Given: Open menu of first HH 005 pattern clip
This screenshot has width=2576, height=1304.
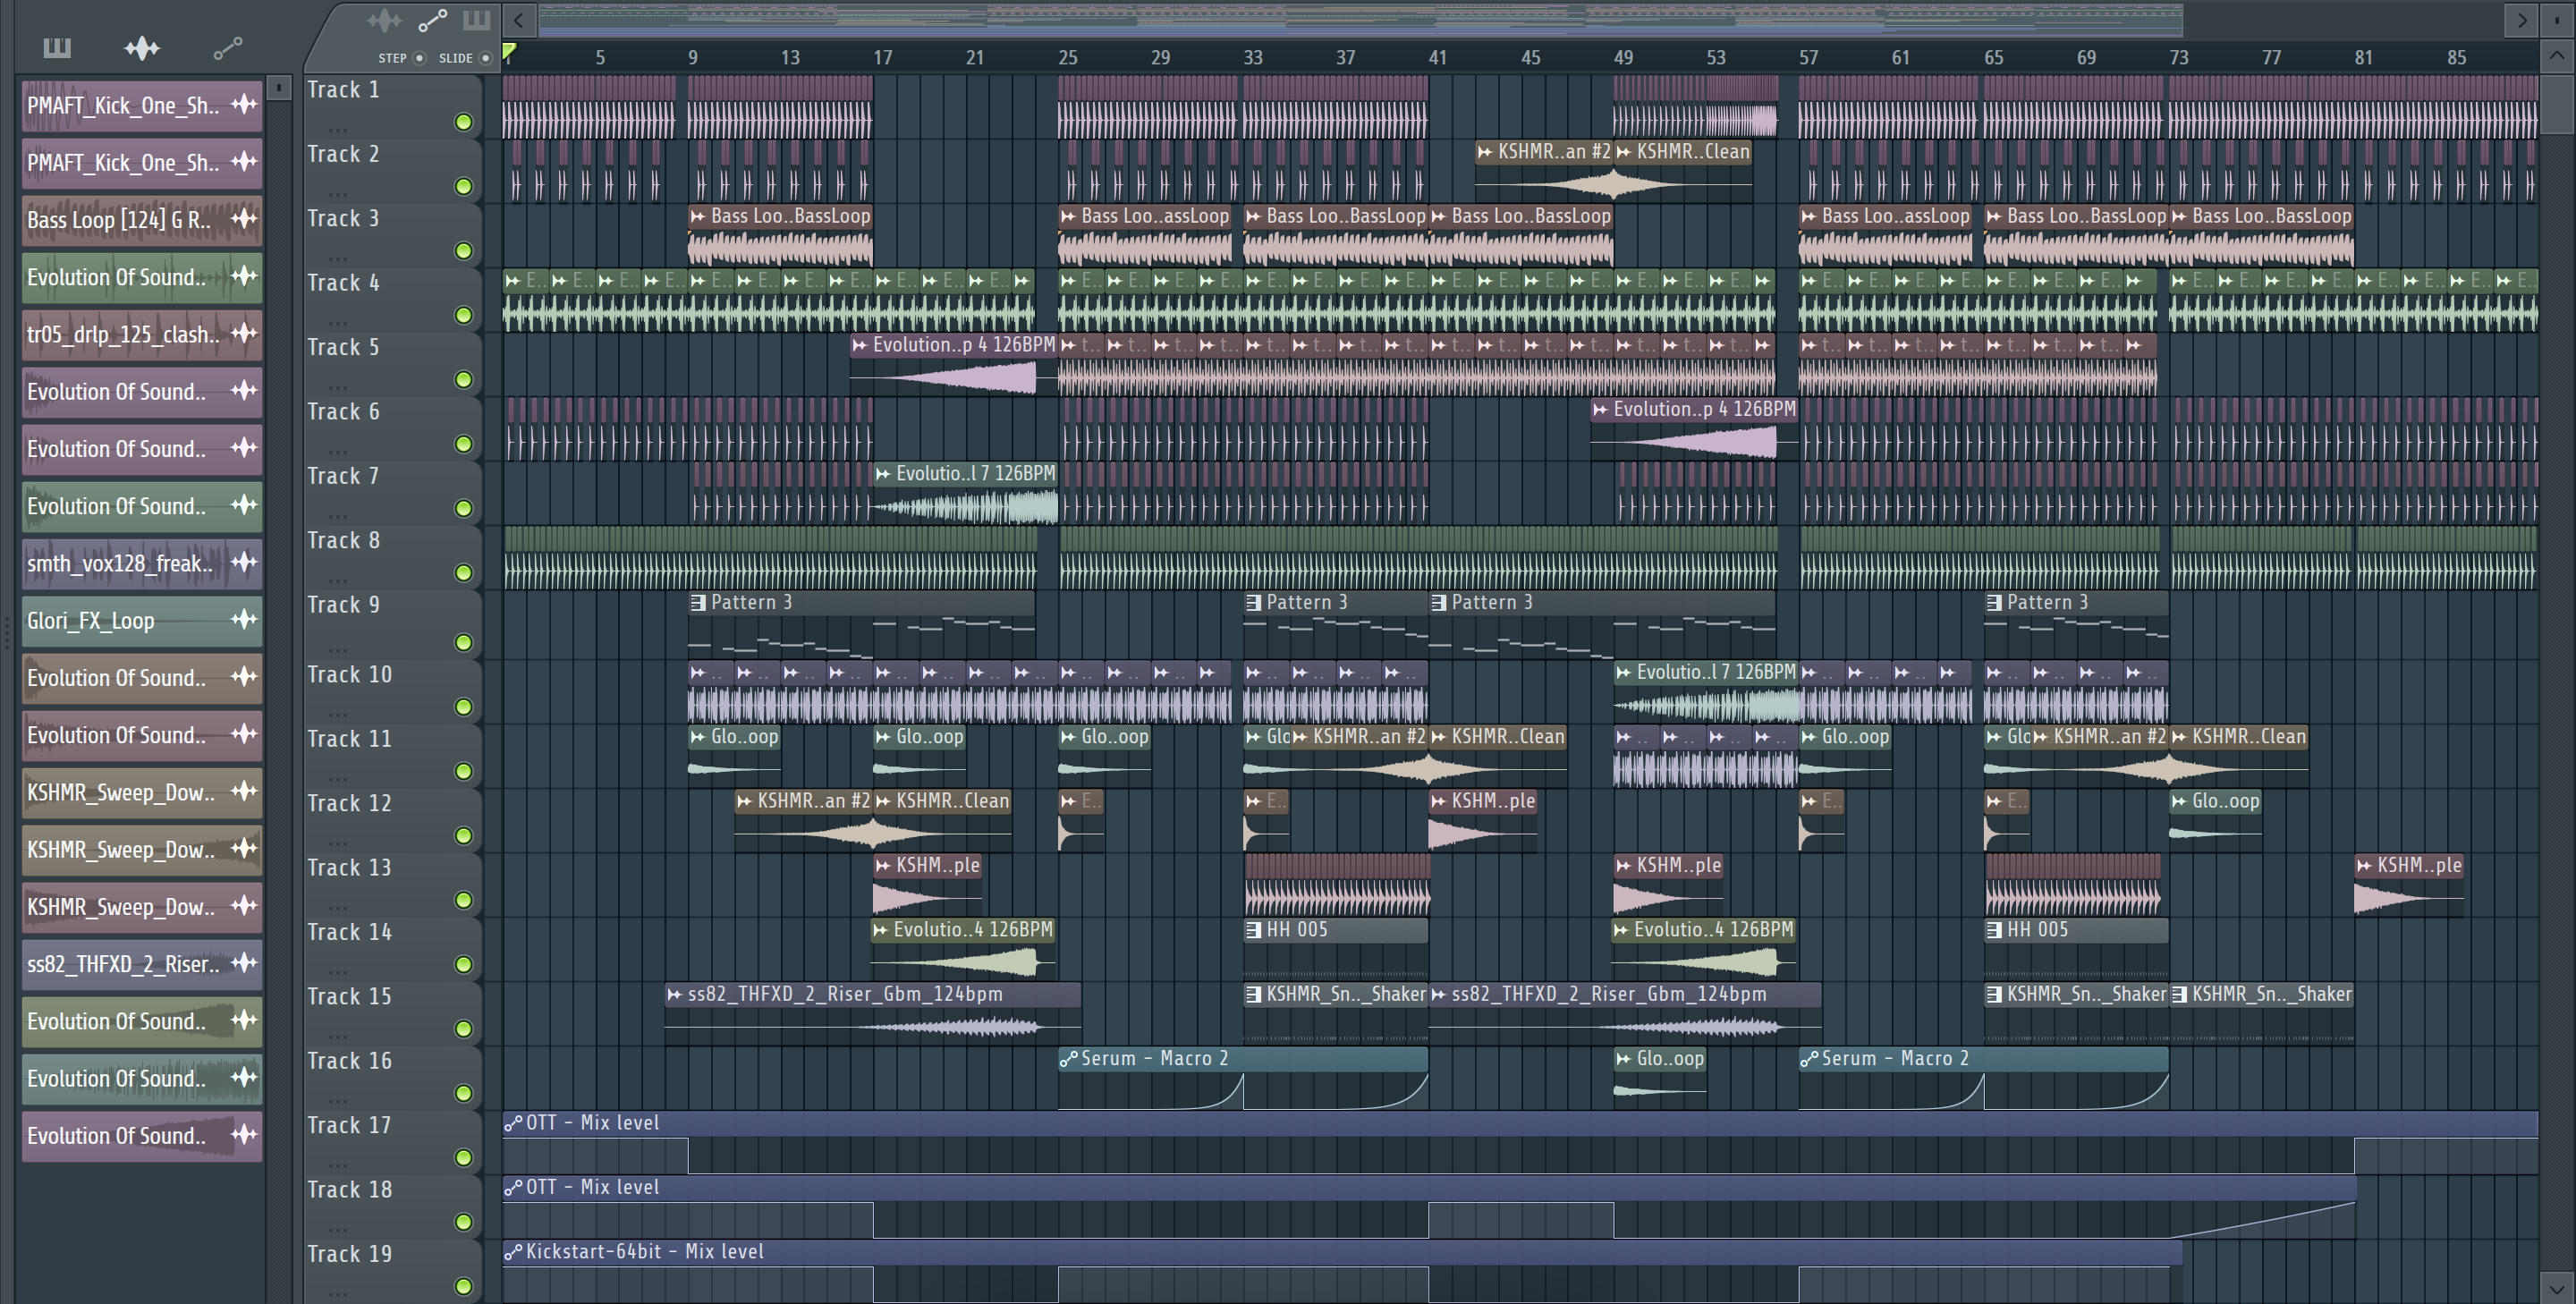Looking at the screenshot, I should [1254, 930].
